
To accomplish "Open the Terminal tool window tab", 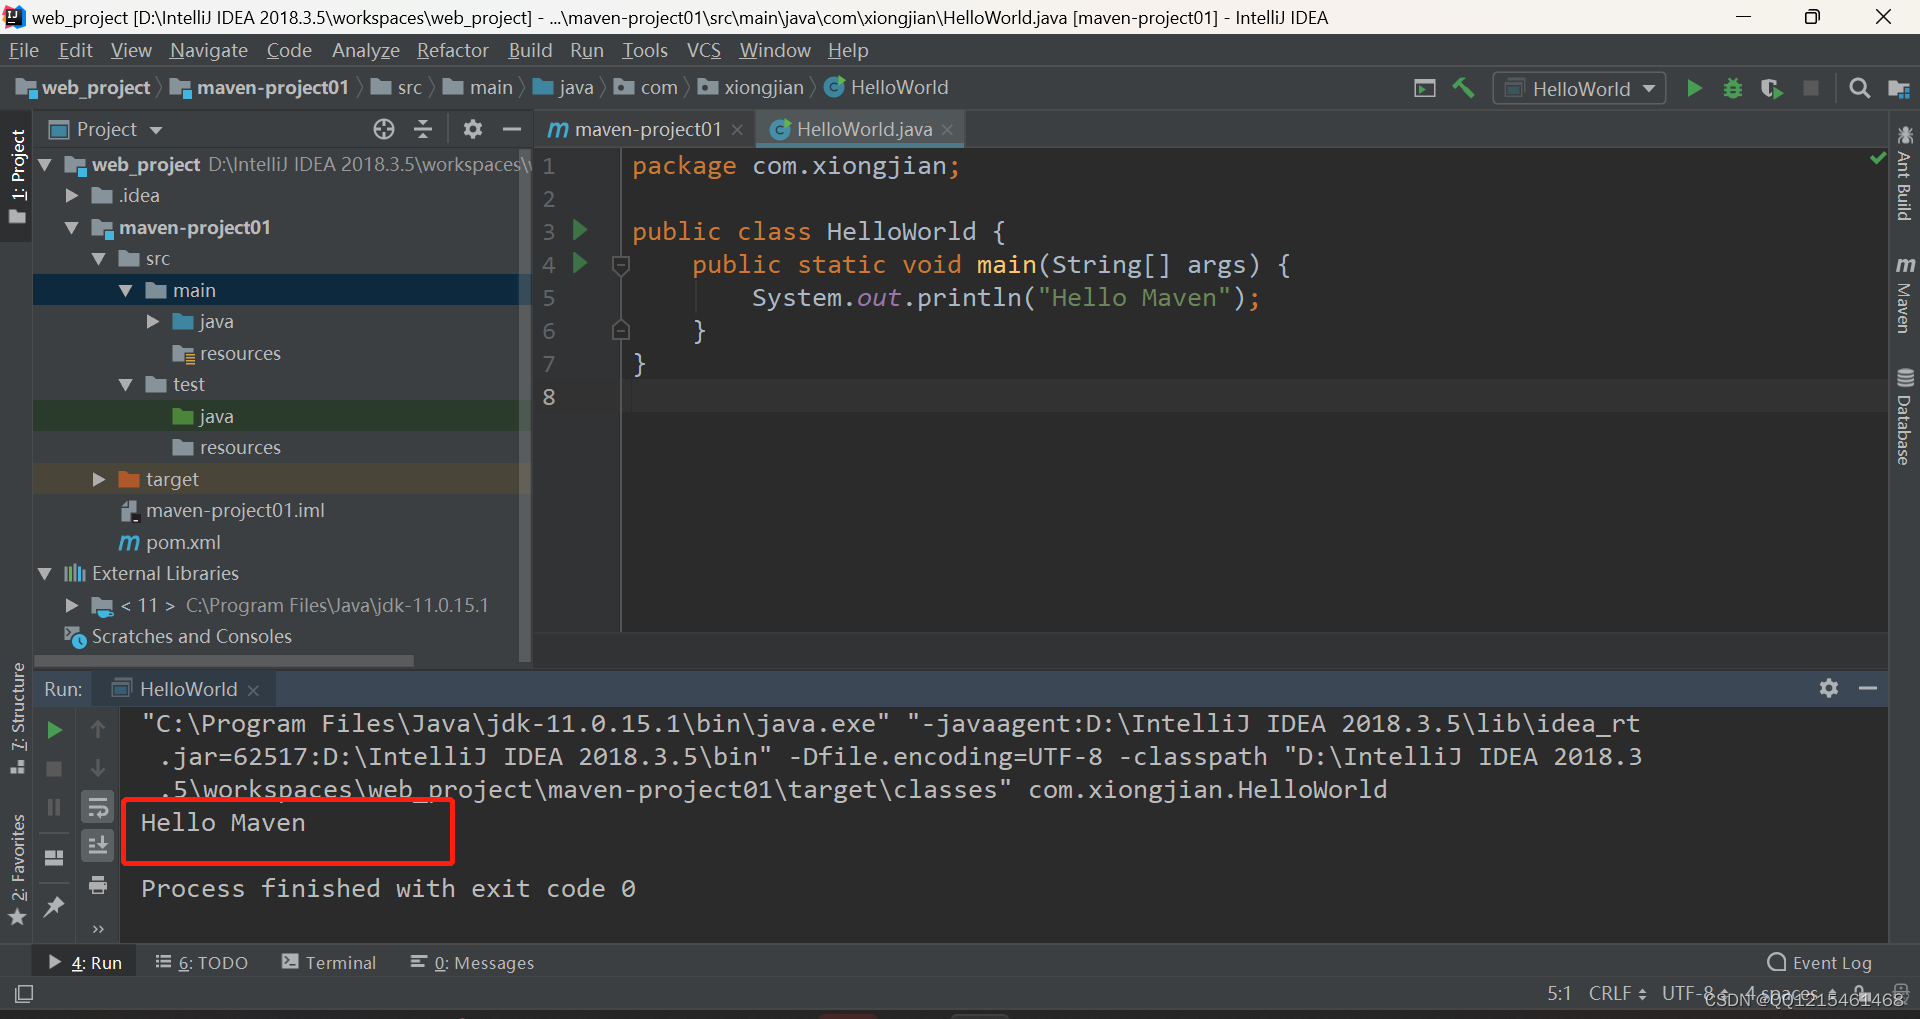I will point(329,962).
